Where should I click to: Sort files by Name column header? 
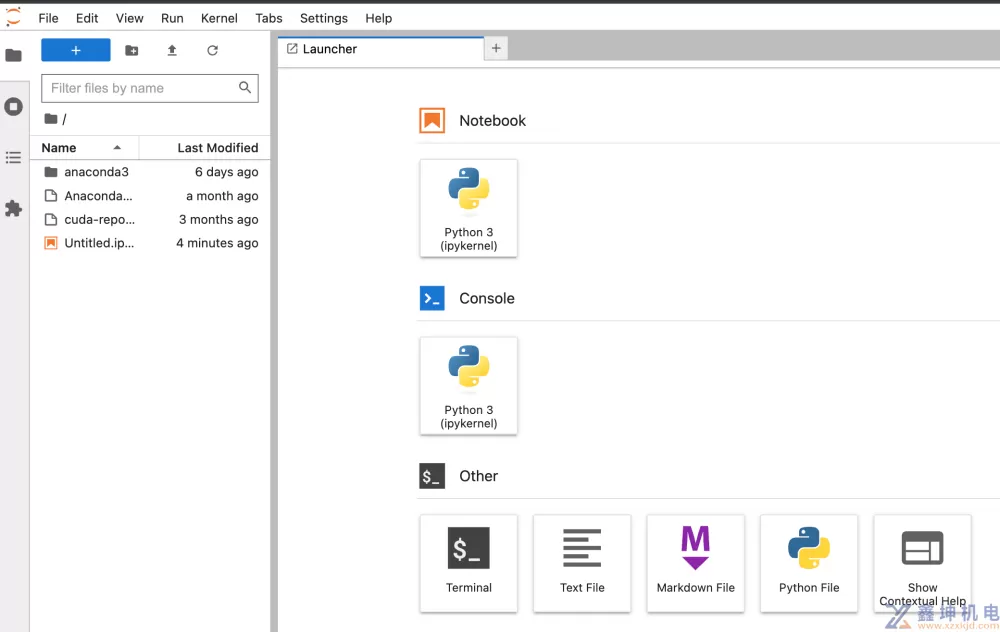[60, 148]
